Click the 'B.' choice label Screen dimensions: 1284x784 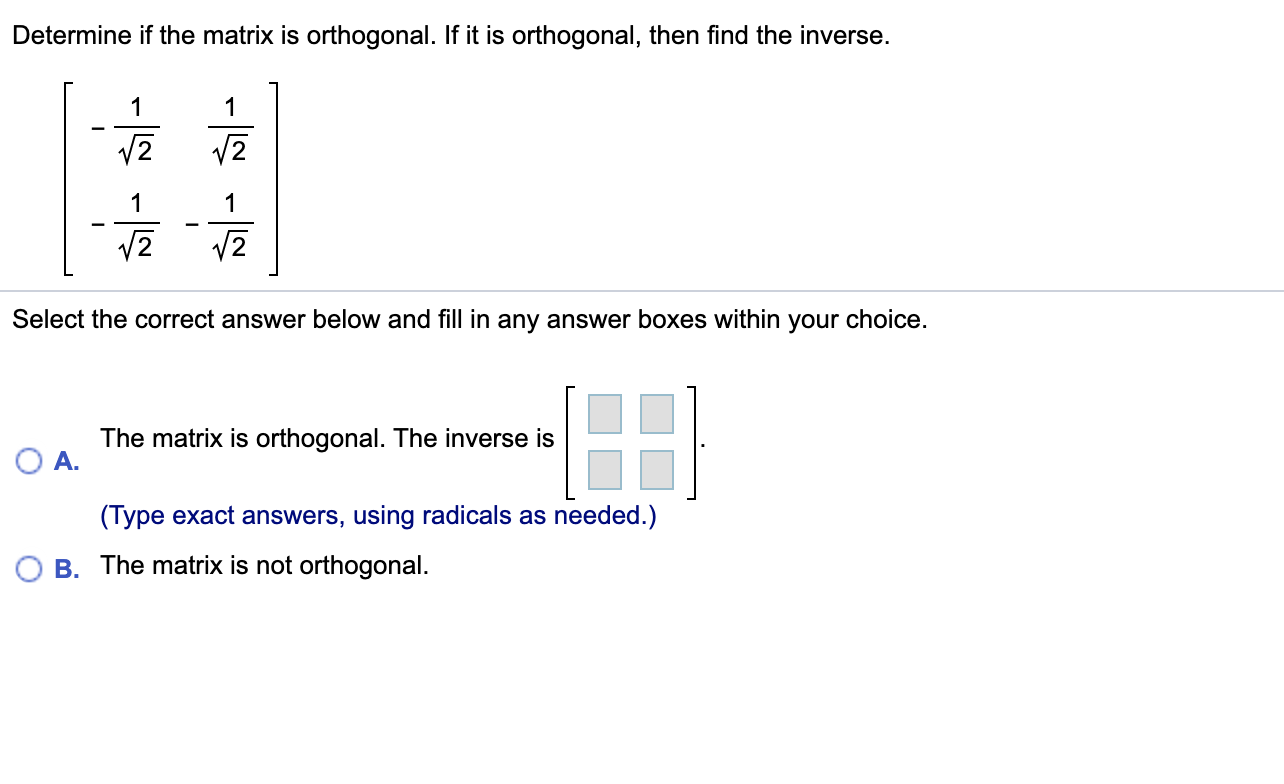(x=66, y=568)
